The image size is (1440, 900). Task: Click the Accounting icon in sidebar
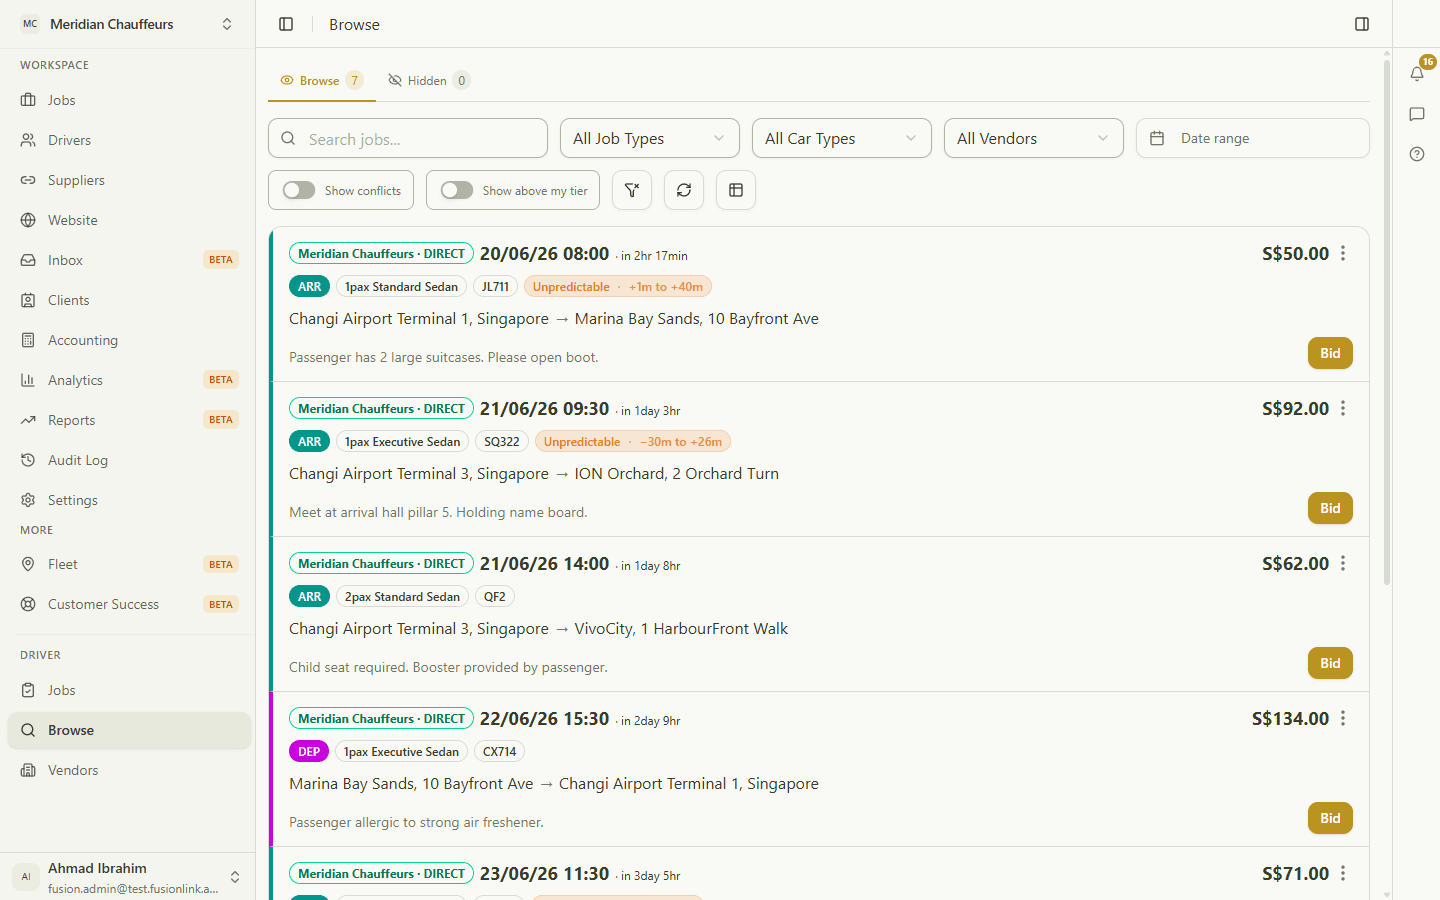28,340
